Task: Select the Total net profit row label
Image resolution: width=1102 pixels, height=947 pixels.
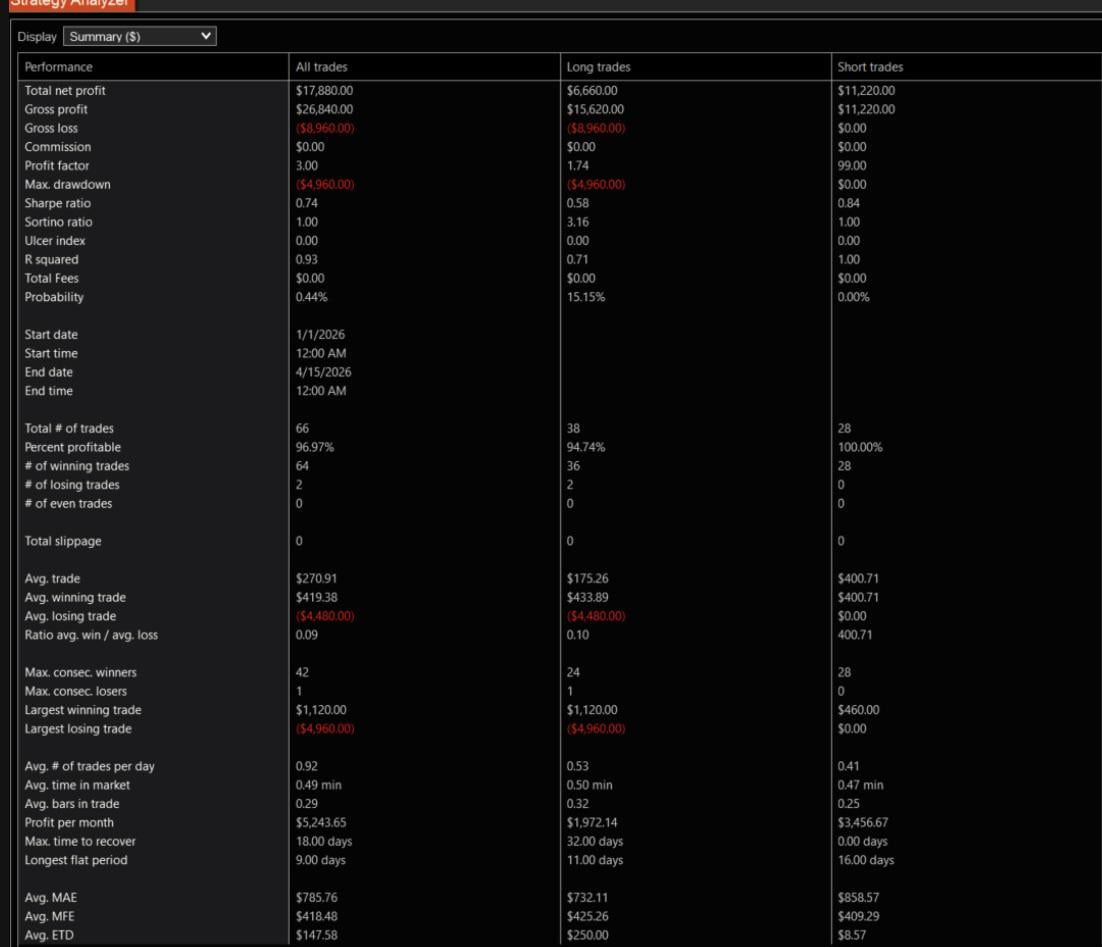Action: click(65, 91)
